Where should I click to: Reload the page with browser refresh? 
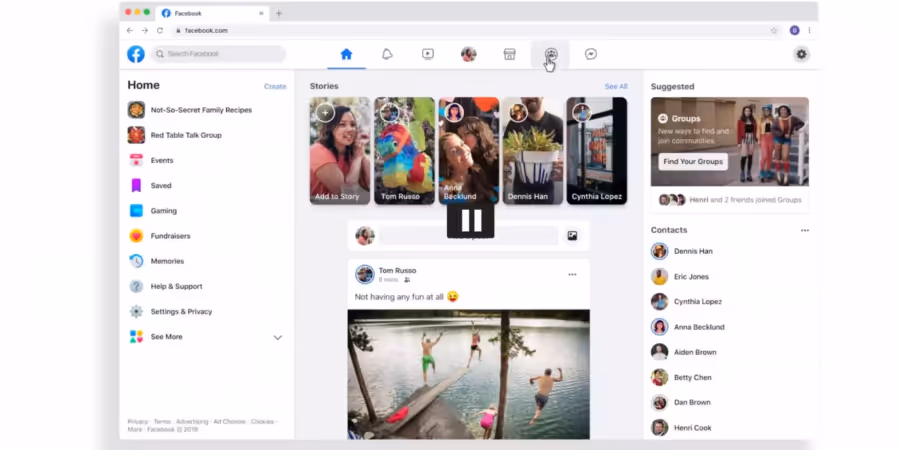pos(160,30)
